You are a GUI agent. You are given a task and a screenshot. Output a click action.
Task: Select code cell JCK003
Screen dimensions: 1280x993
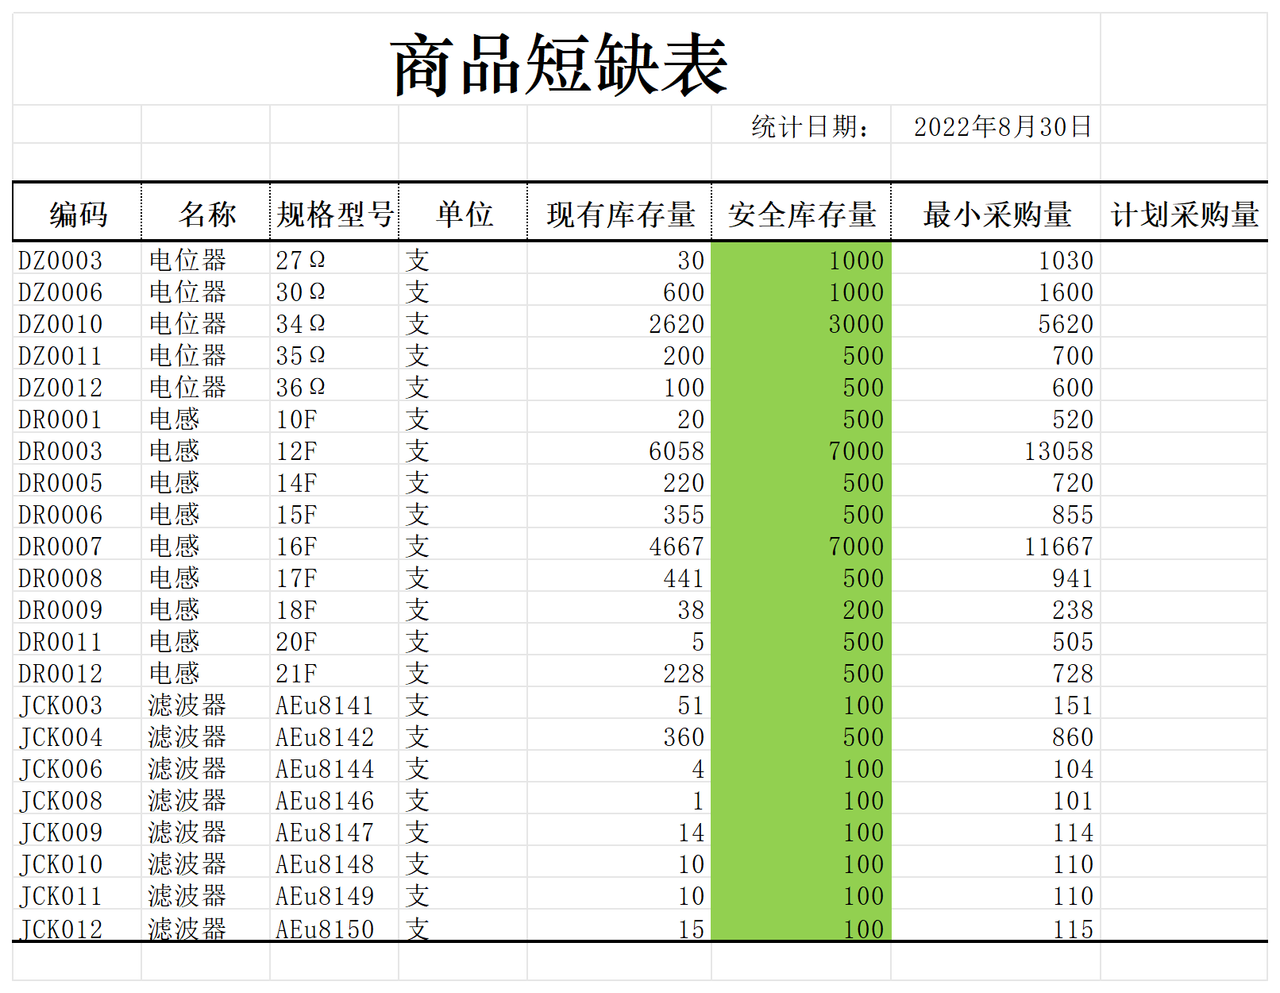[77, 705]
